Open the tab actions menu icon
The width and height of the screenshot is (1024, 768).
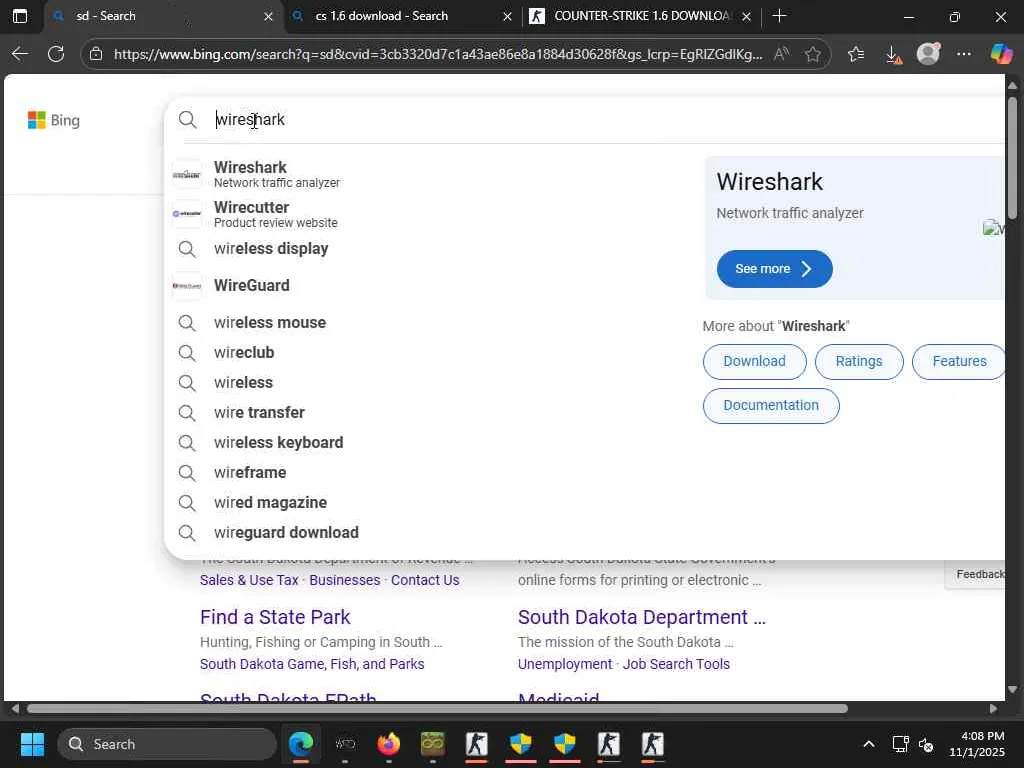[x=20, y=16]
